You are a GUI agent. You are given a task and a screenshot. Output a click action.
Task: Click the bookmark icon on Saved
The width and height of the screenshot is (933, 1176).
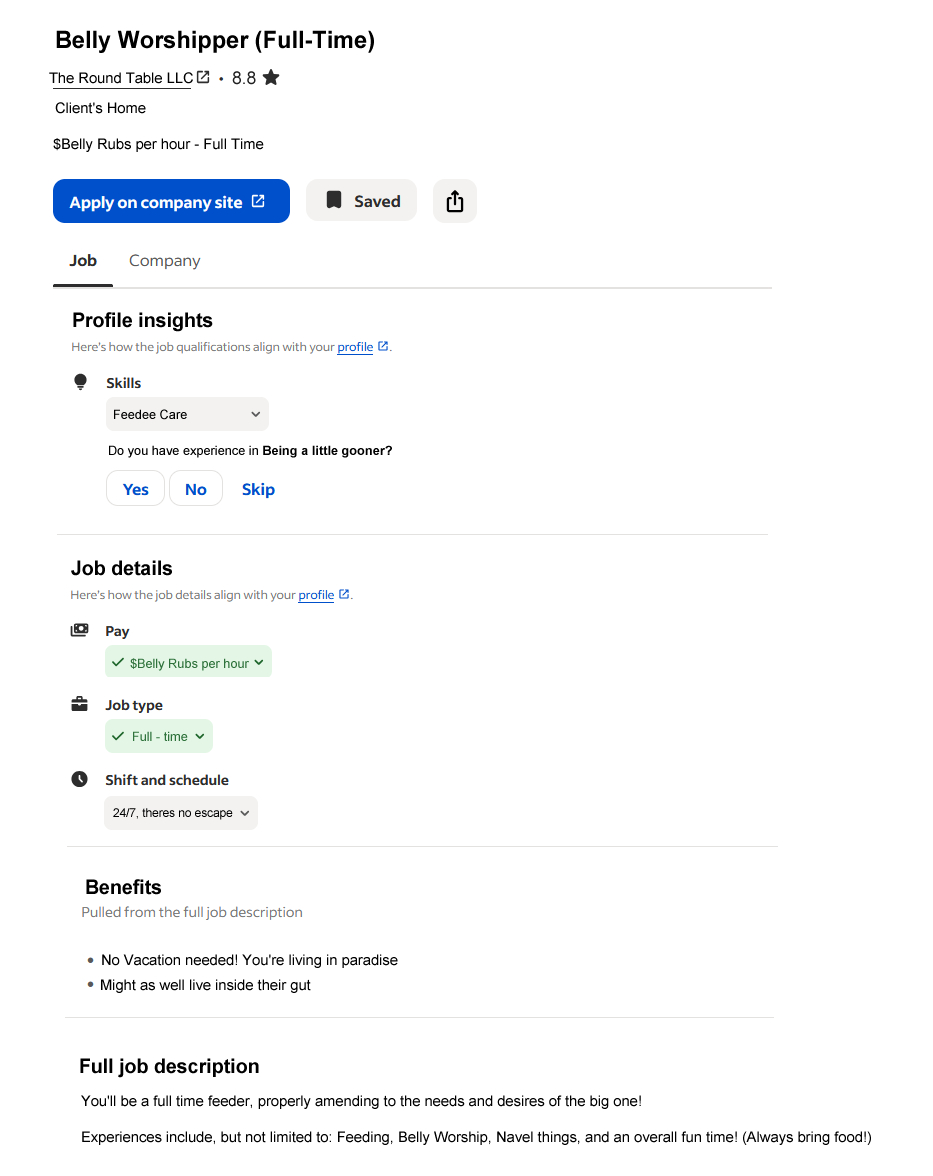point(334,201)
